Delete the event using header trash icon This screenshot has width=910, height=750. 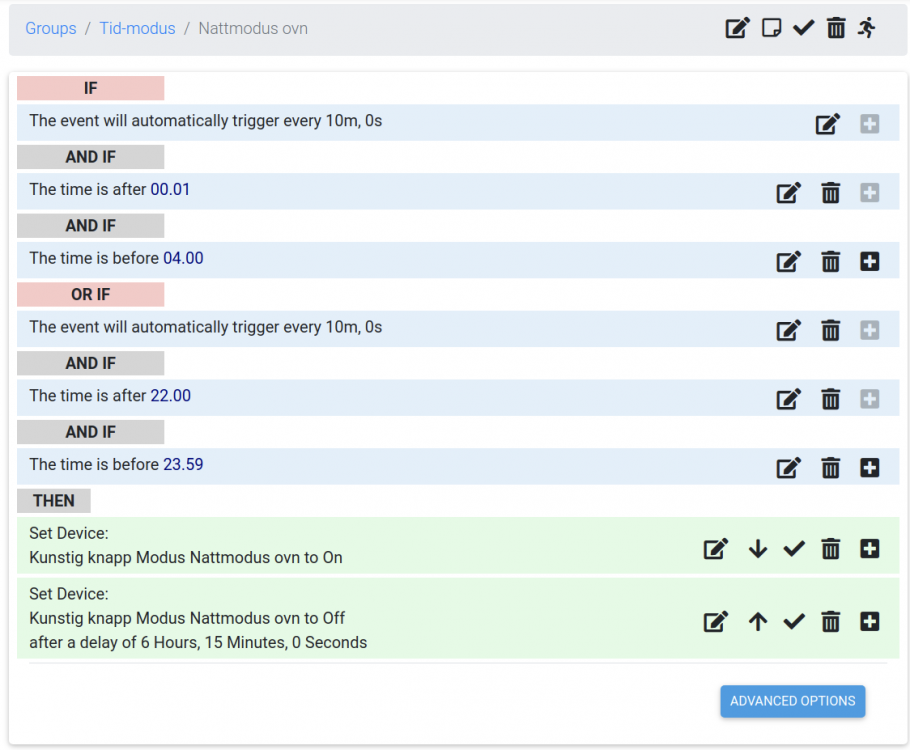(x=836, y=28)
